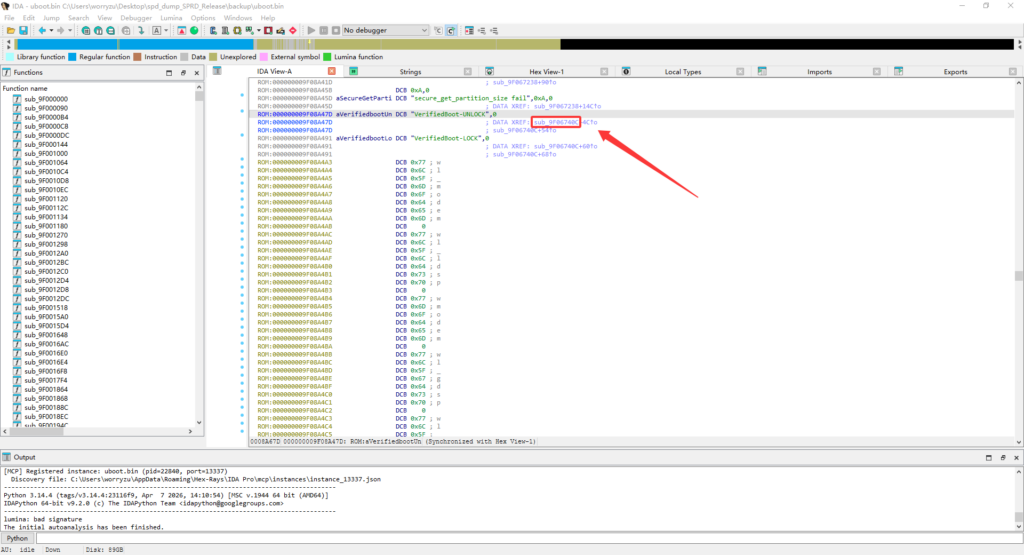Viewport: 1024px width, 555px height.
Task: Jump forward with the gray right arrow
Action: [x=61, y=31]
